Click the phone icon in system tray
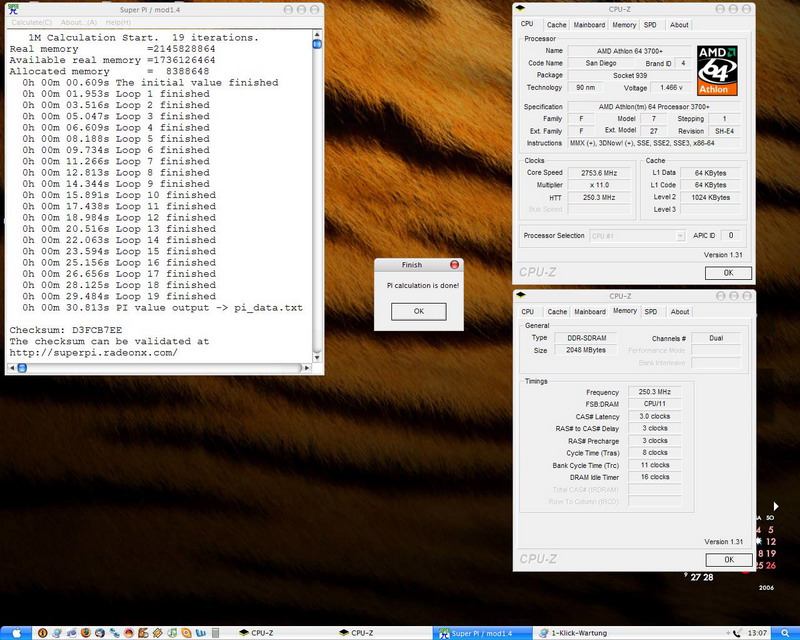800x640 pixels. coord(737,633)
